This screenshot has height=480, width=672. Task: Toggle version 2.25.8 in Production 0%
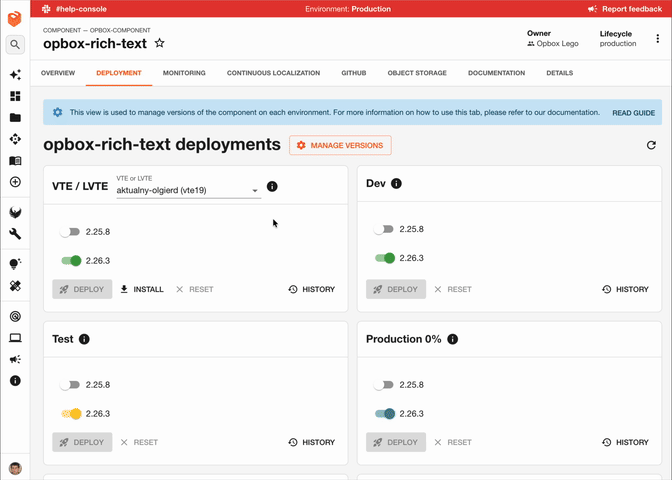tap(384, 385)
